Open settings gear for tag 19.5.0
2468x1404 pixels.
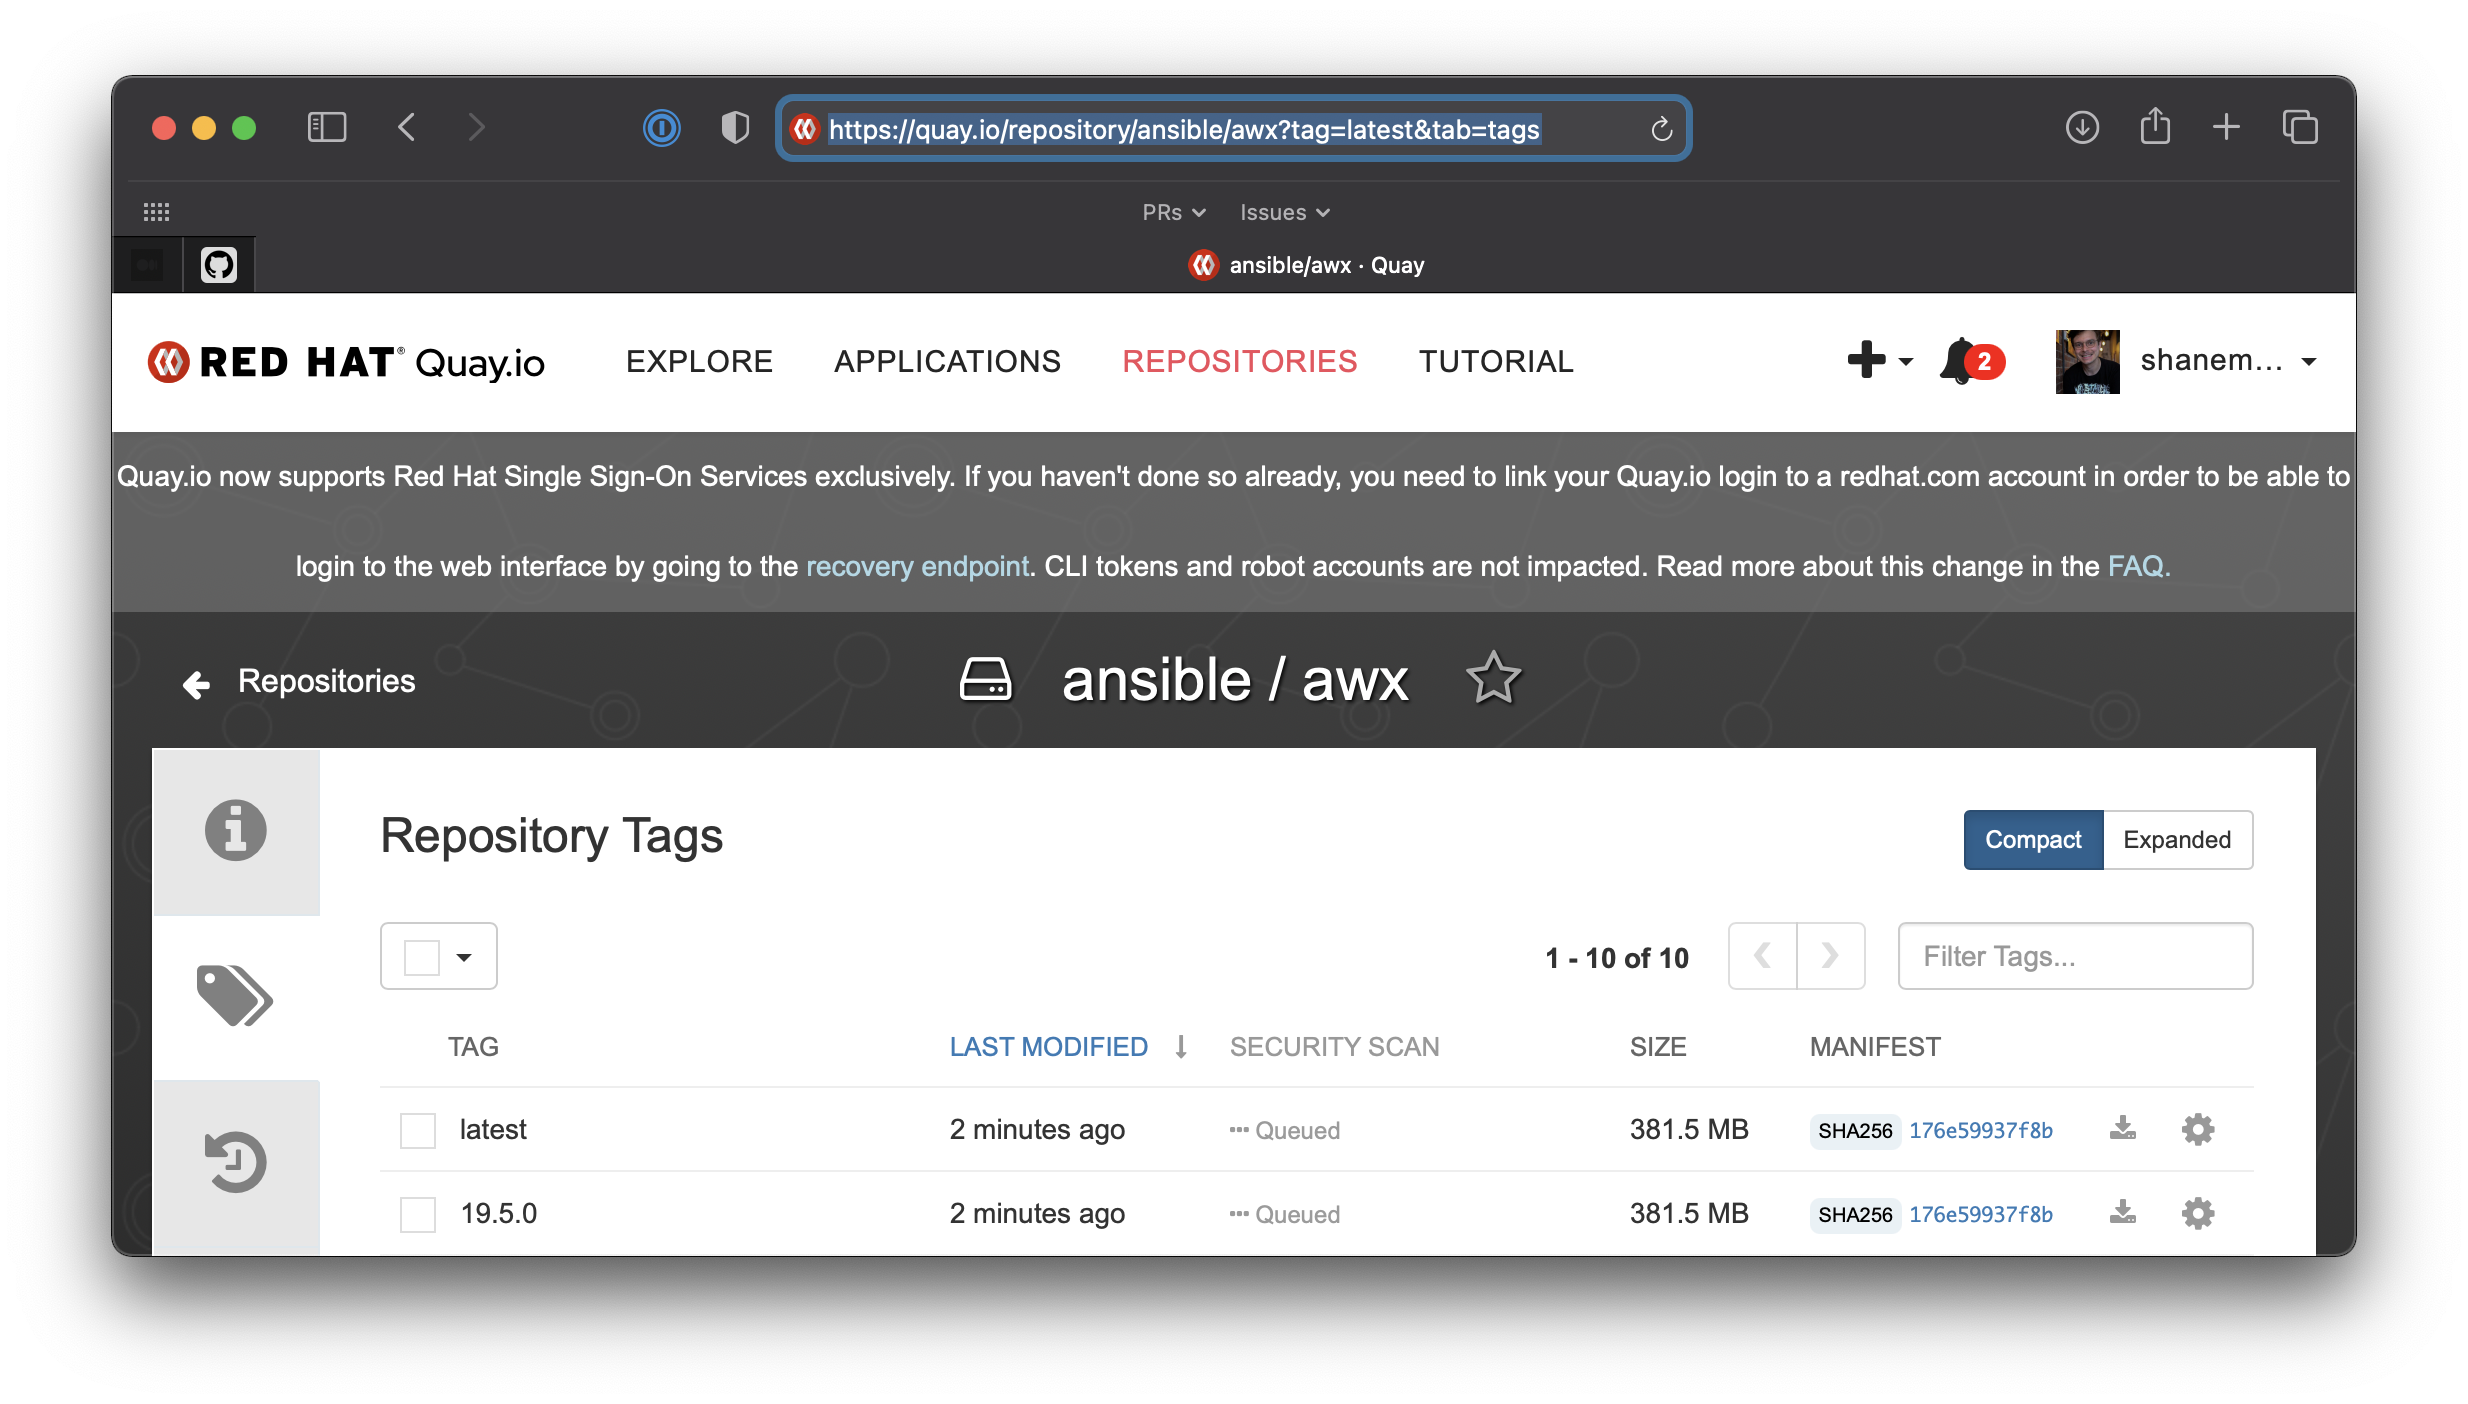pyautogui.click(x=2197, y=1213)
